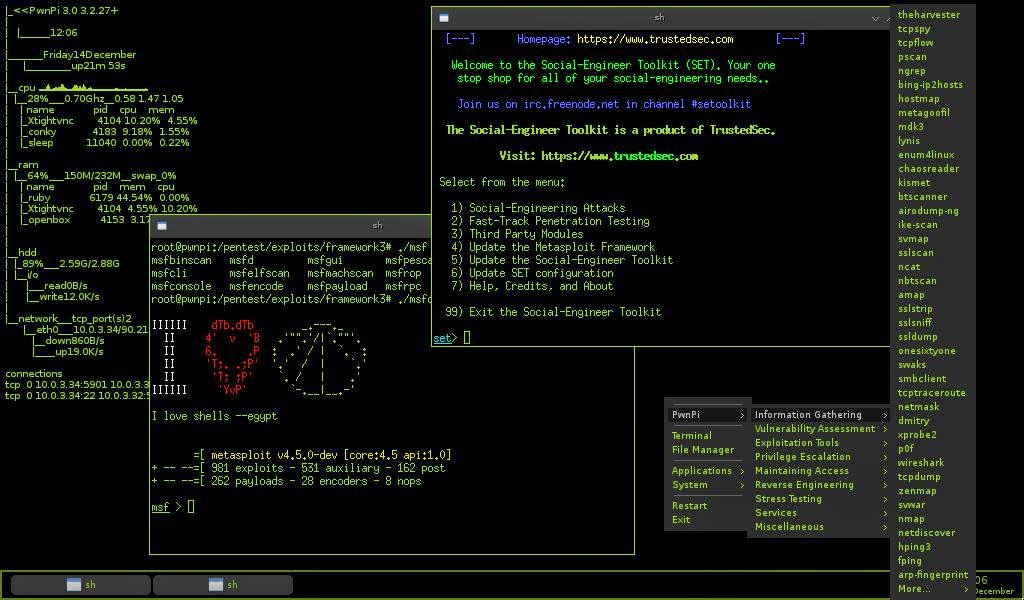The width and height of the screenshot is (1024, 600).
Task: Choose File Manager from the root menu
Action: (x=703, y=449)
